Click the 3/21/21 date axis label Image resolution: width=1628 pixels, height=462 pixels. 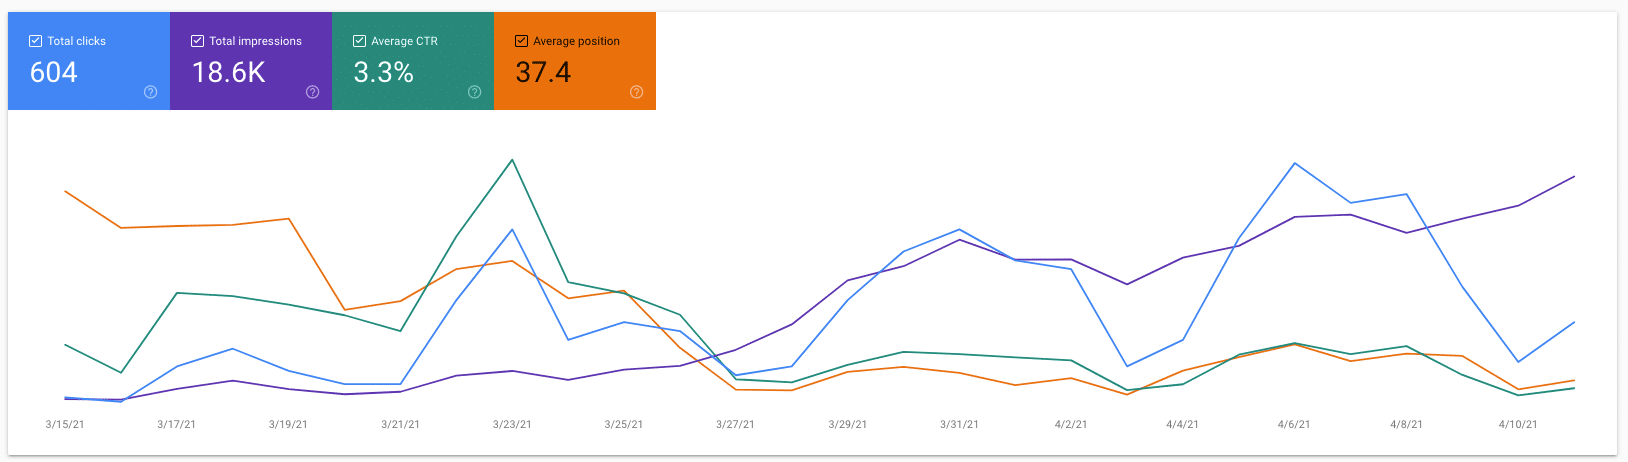point(401,424)
